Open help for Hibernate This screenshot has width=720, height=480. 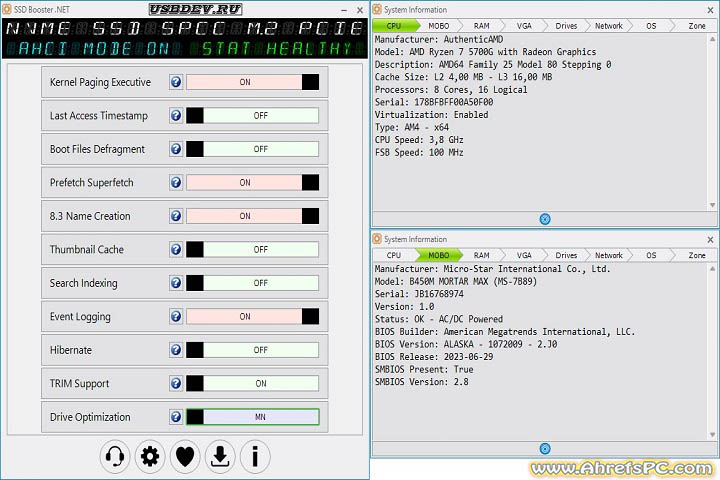click(x=176, y=350)
